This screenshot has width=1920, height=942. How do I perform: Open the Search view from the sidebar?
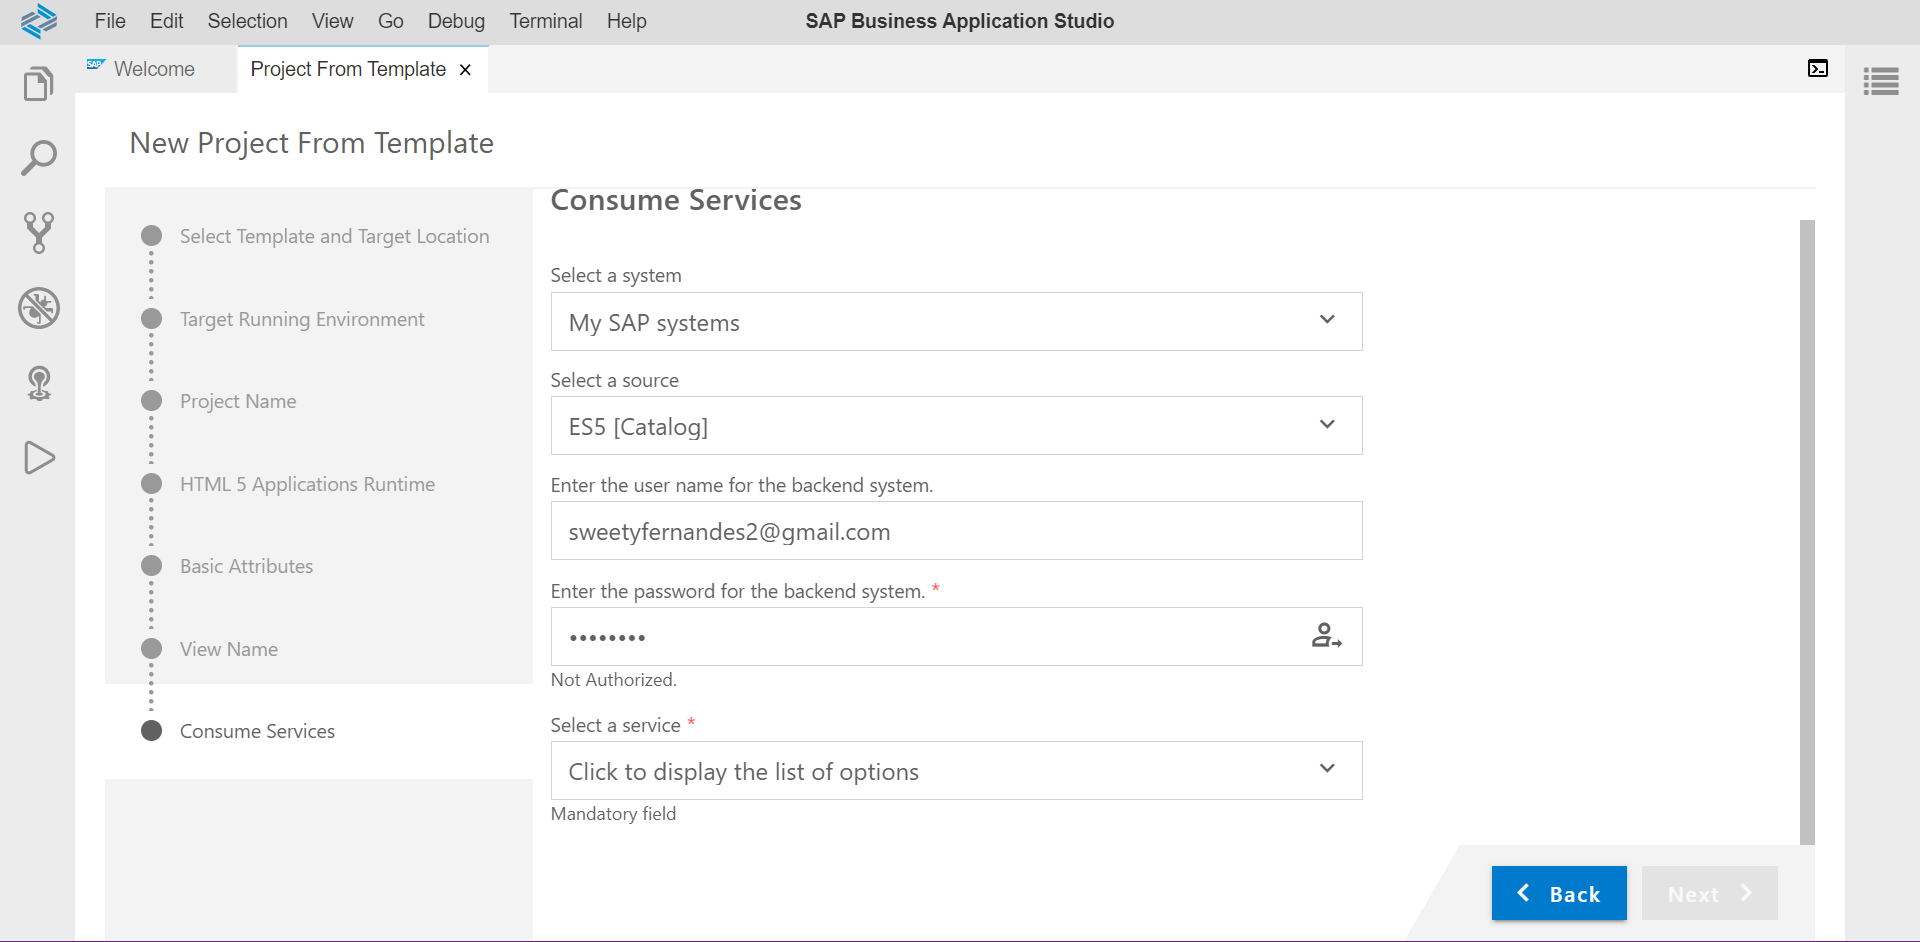click(38, 158)
